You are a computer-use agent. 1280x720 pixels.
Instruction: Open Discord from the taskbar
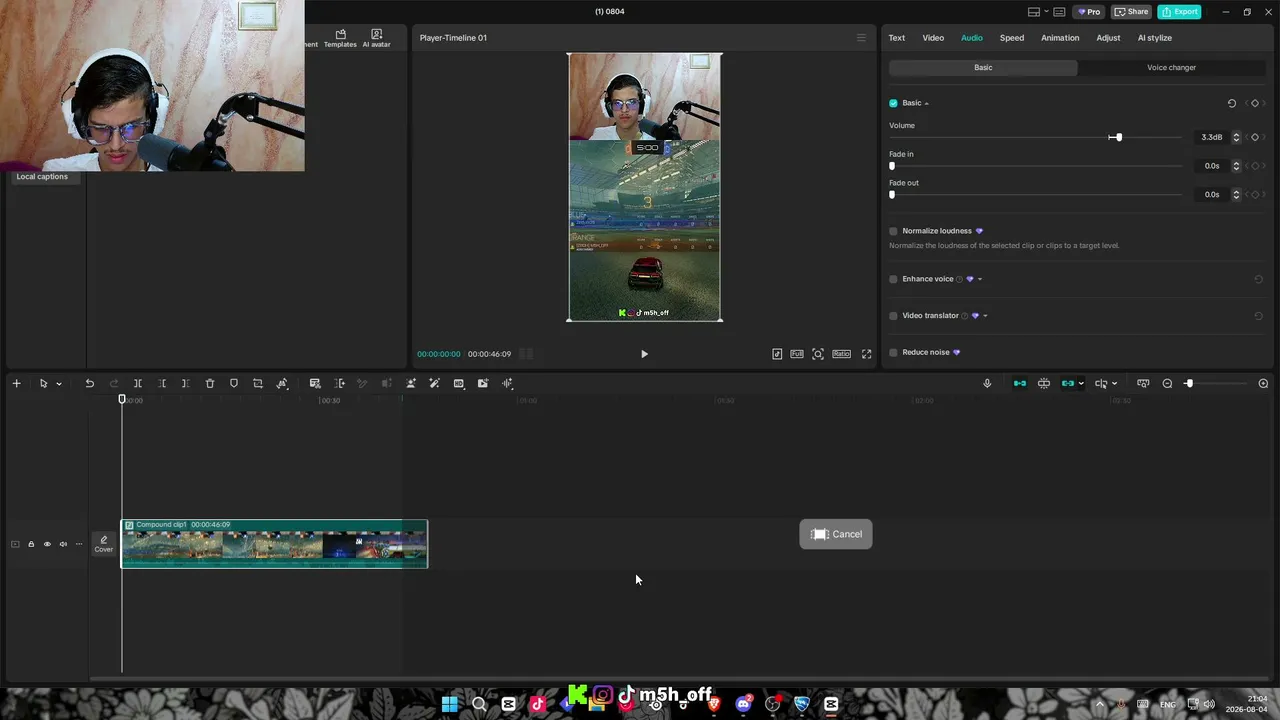(x=743, y=704)
